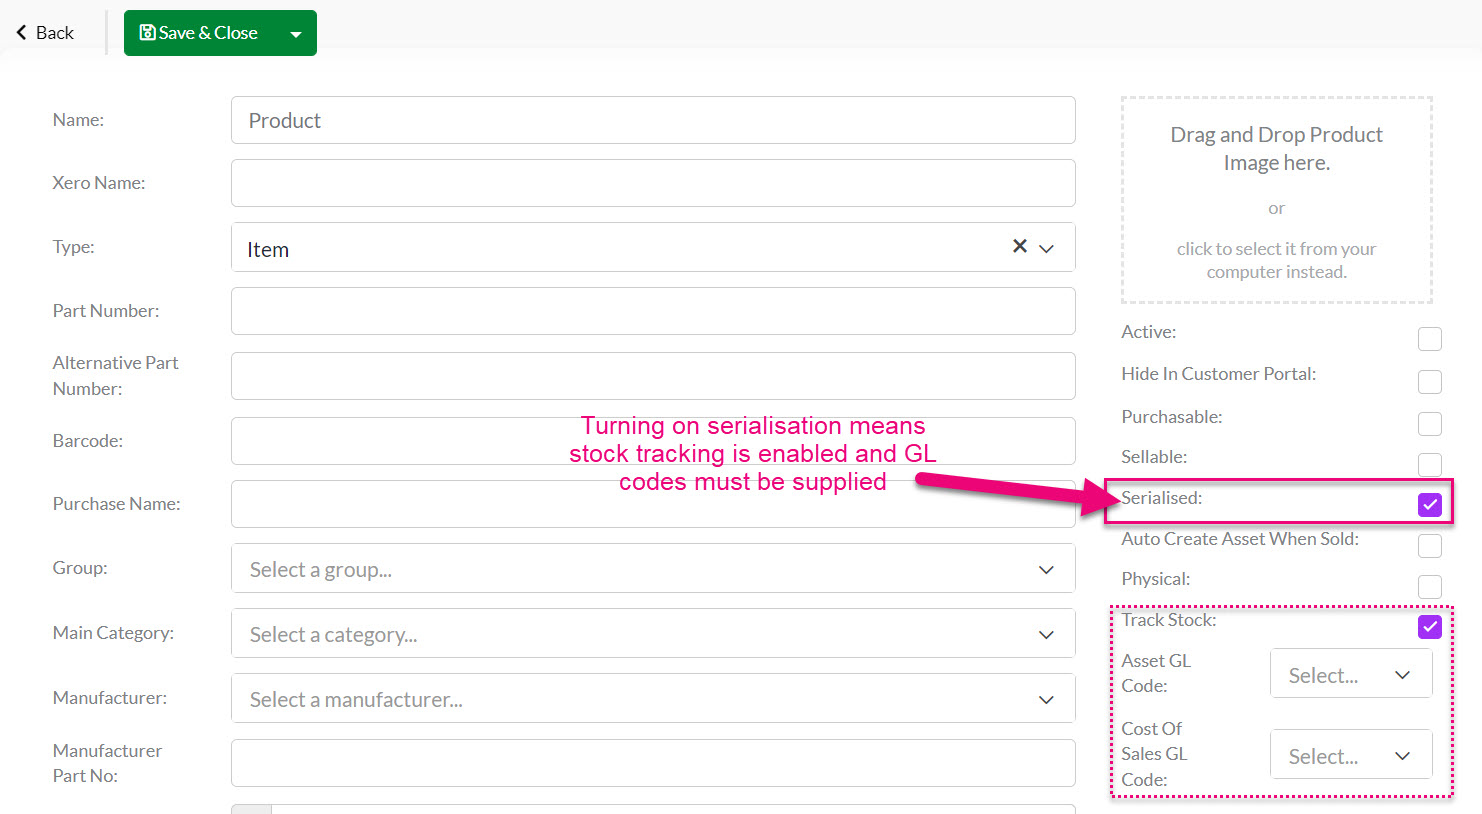The height and width of the screenshot is (814, 1482).
Task: Click the Back text link
Action: (55, 33)
